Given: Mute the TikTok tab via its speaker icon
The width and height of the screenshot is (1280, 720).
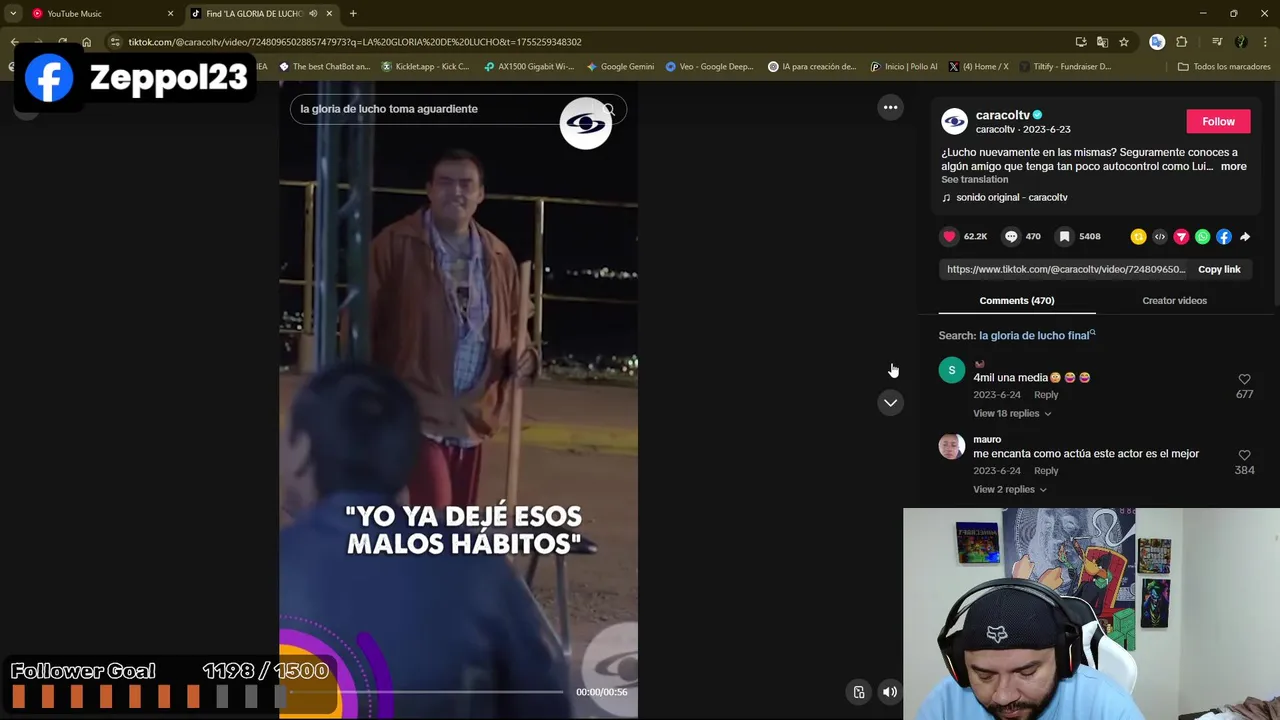Looking at the screenshot, I should click(313, 14).
